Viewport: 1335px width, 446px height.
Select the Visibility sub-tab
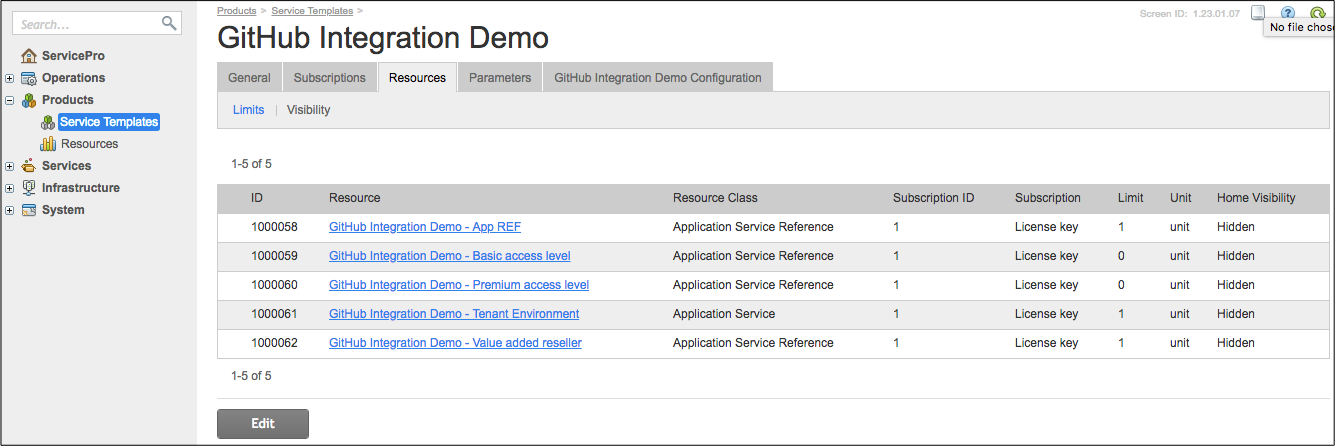coord(308,110)
